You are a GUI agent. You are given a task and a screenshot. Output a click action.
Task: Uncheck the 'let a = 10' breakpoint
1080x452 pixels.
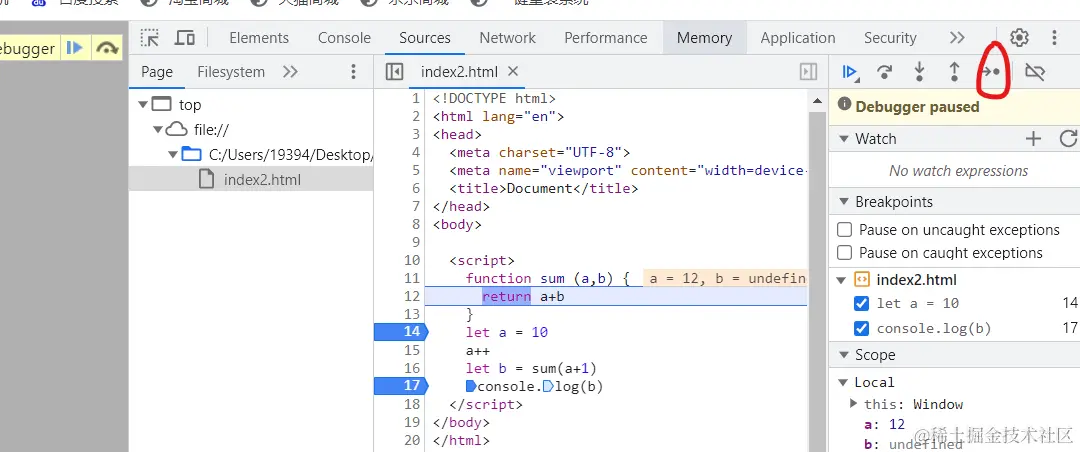point(861,303)
